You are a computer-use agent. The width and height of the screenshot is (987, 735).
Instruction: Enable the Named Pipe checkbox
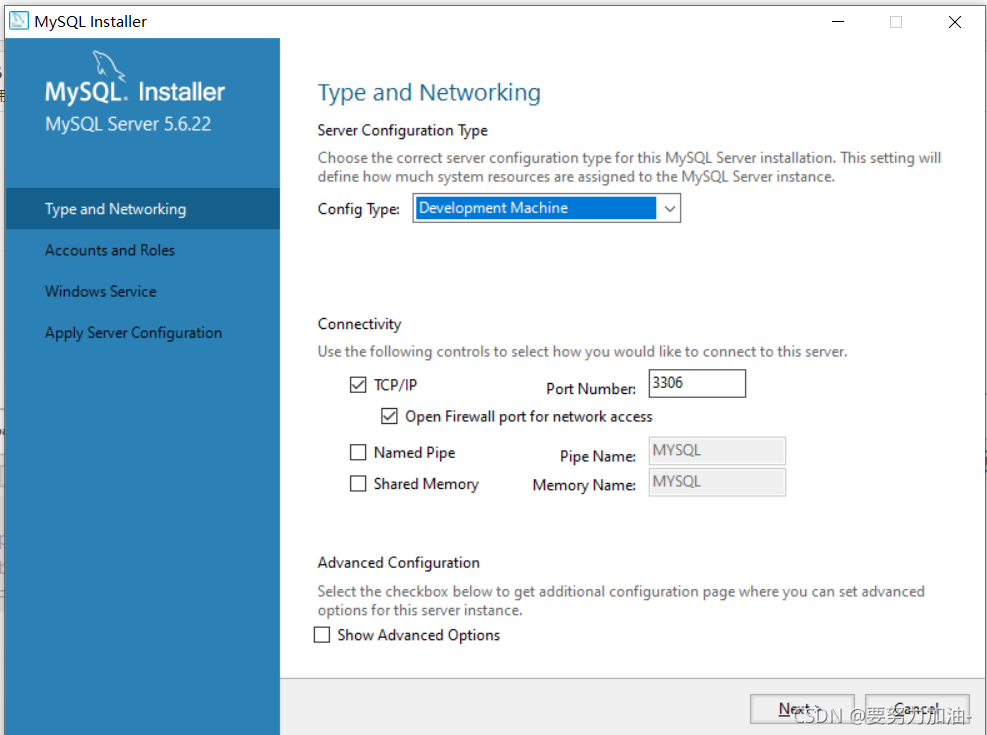(x=358, y=452)
